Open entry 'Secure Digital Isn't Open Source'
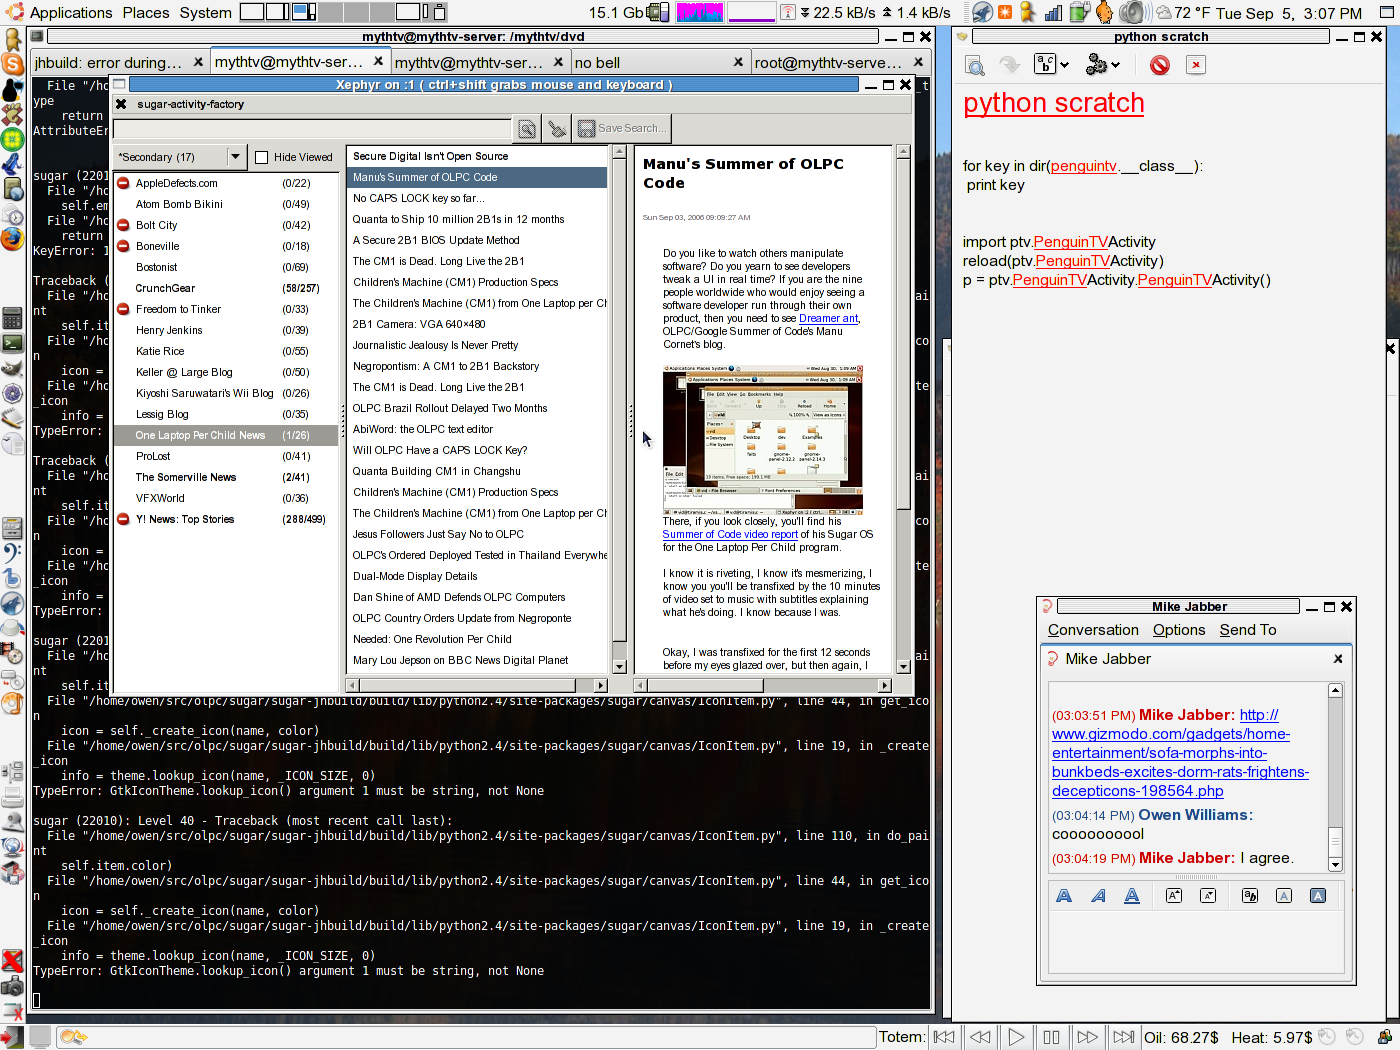 pos(477,156)
